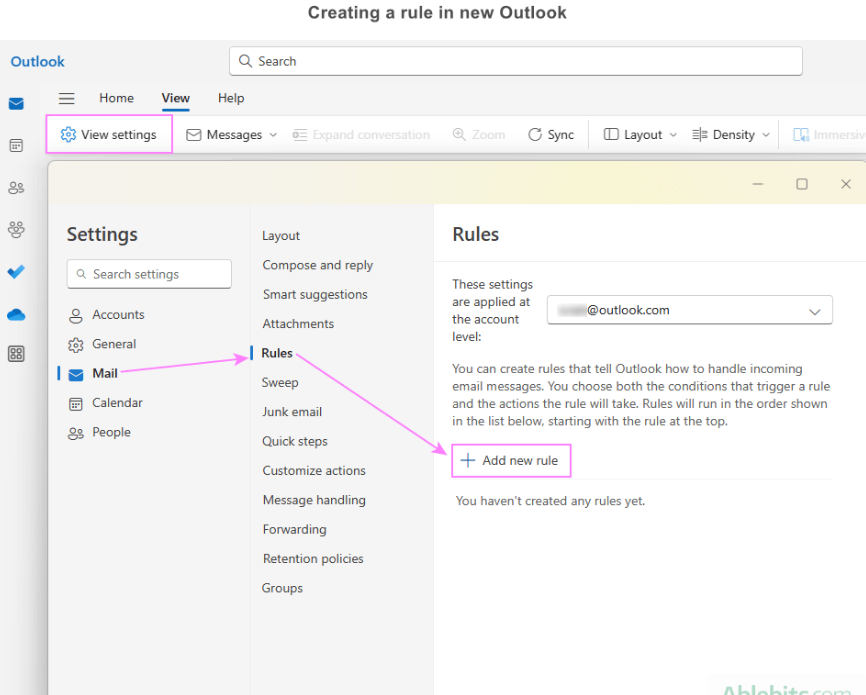Click the Calendar icon in Settings list
Viewport: 866px width, 695px height.
76,404
